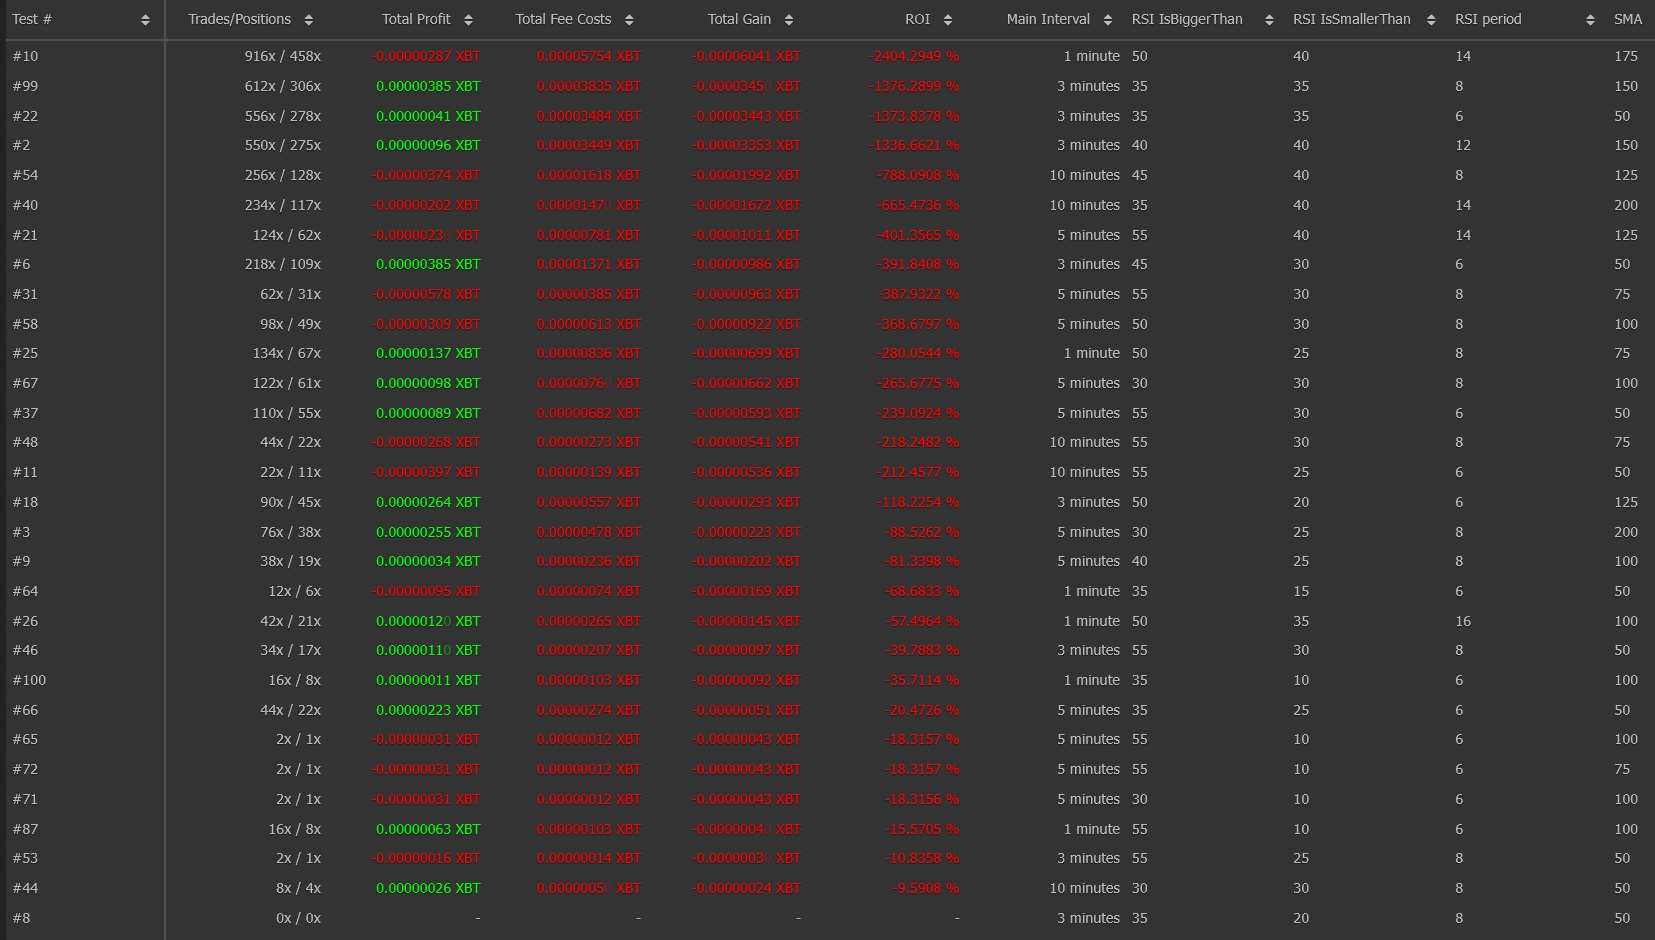Select test row #44
The width and height of the screenshot is (1655, 940).
(x=25, y=888)
